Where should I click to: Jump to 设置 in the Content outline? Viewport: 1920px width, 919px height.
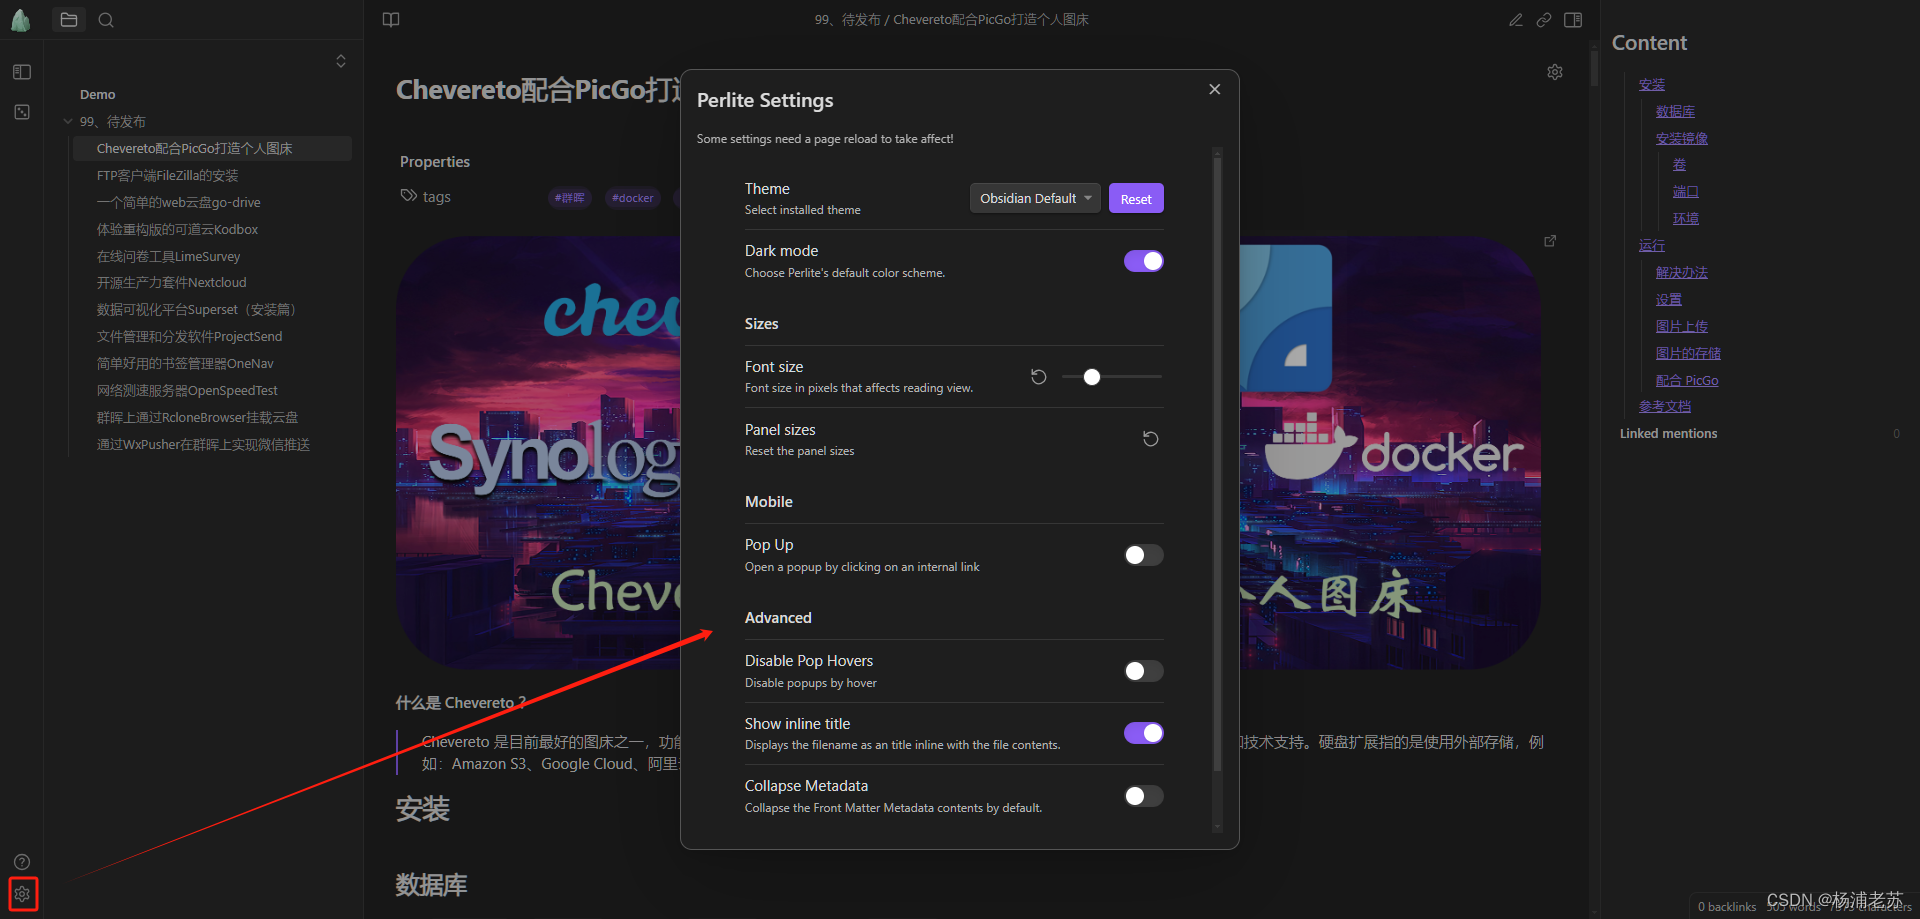click(x=1669, y=300)
